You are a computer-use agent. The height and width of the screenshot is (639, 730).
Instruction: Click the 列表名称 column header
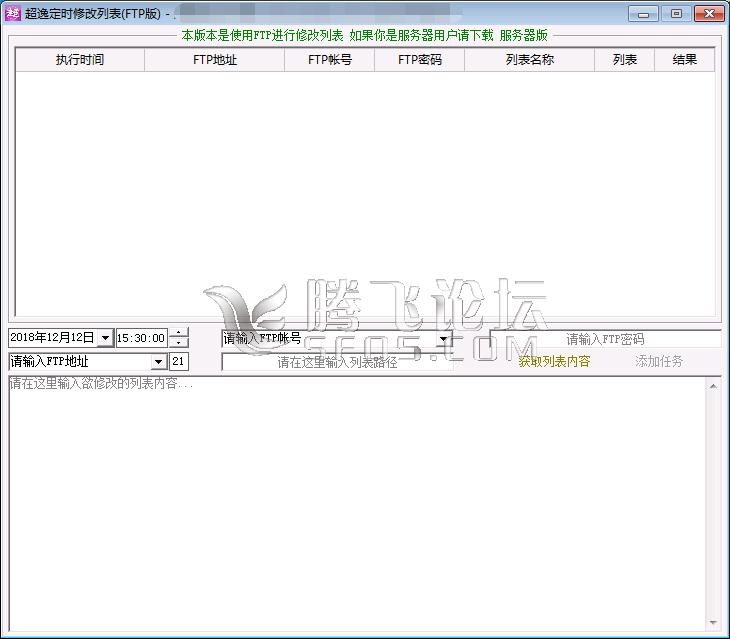(x=529, y=60)
